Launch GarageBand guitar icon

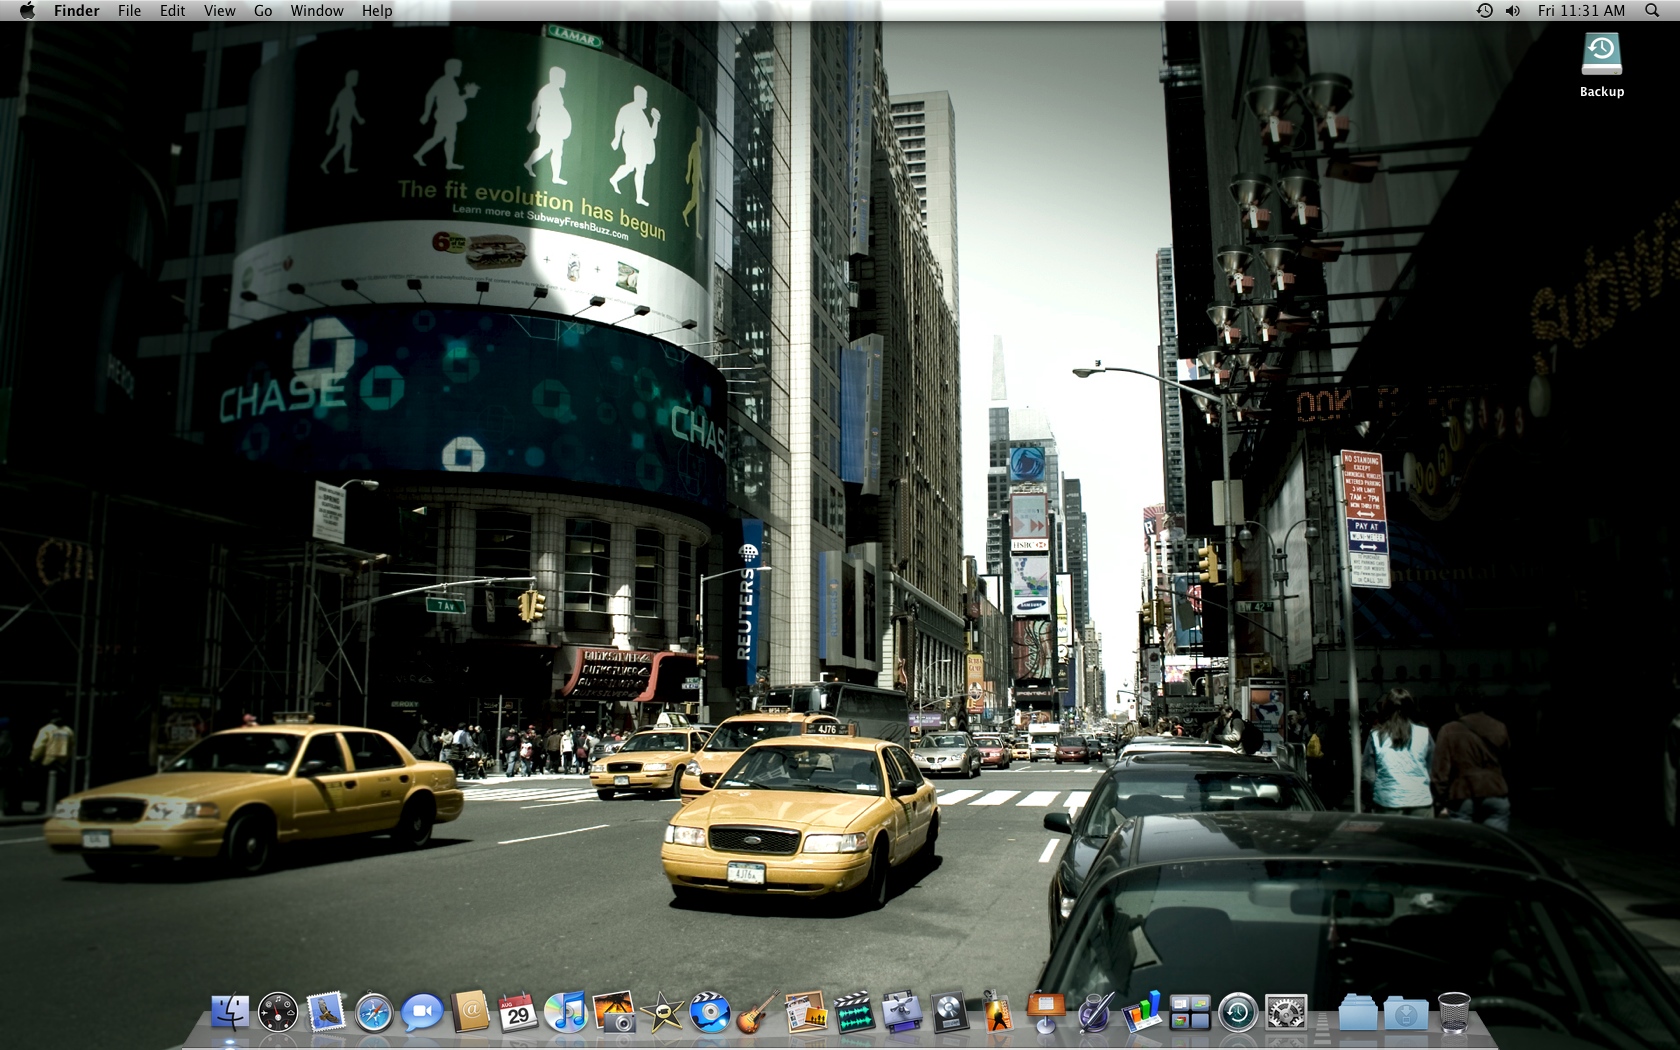coord(758,1013)
